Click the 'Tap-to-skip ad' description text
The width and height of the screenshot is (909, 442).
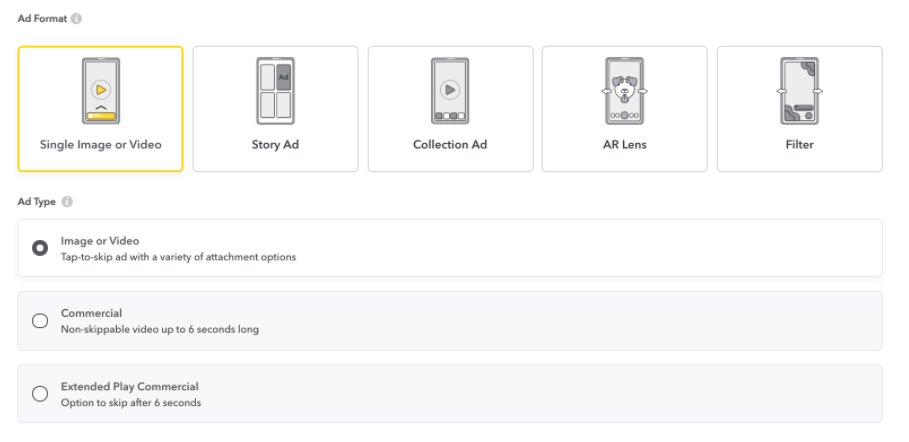pyautogui.click(x=179, y=256)
